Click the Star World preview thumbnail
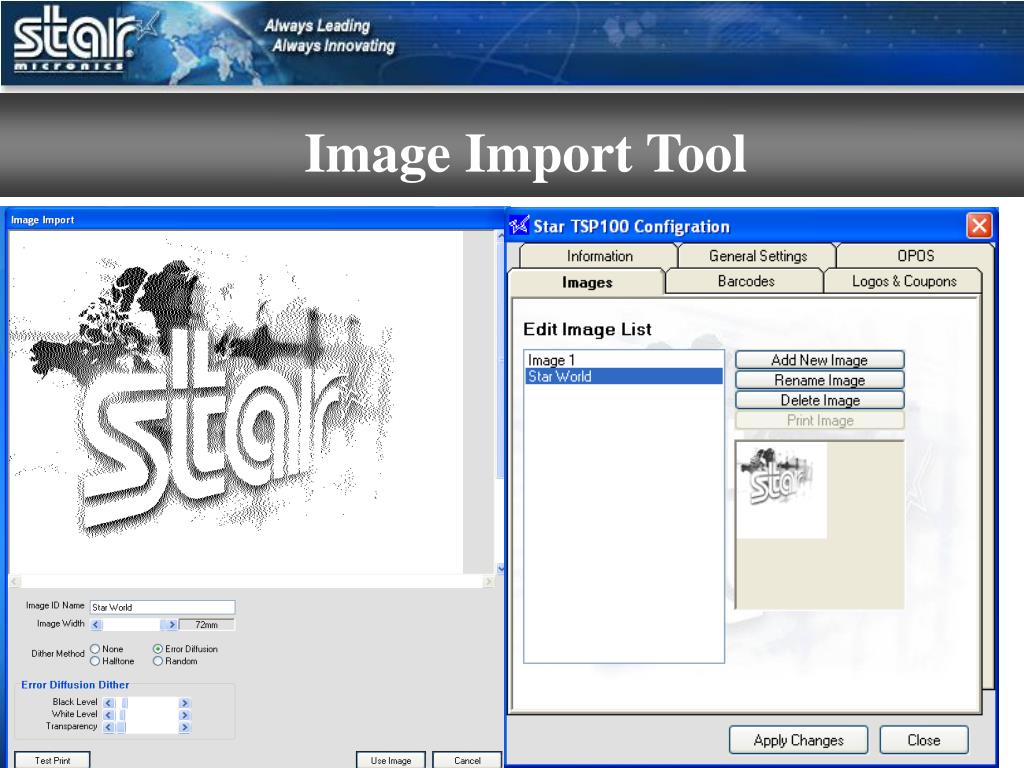1024x768 pixels. tap(782, 490)
